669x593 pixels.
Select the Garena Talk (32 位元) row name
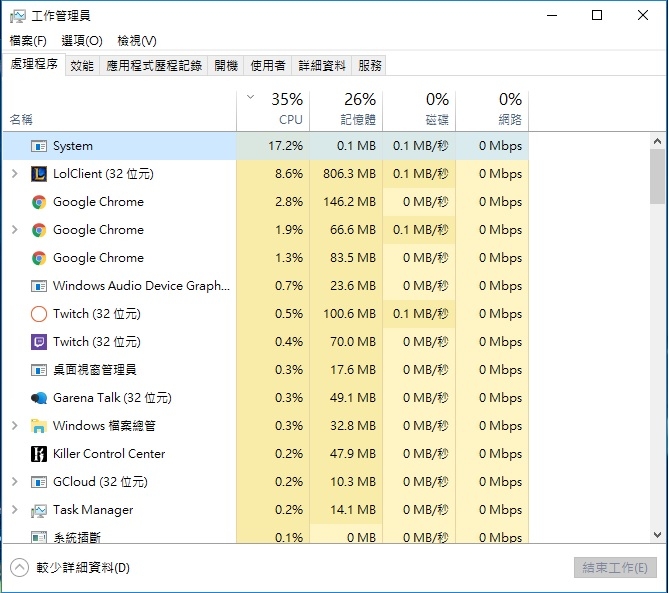click(112, 398)
